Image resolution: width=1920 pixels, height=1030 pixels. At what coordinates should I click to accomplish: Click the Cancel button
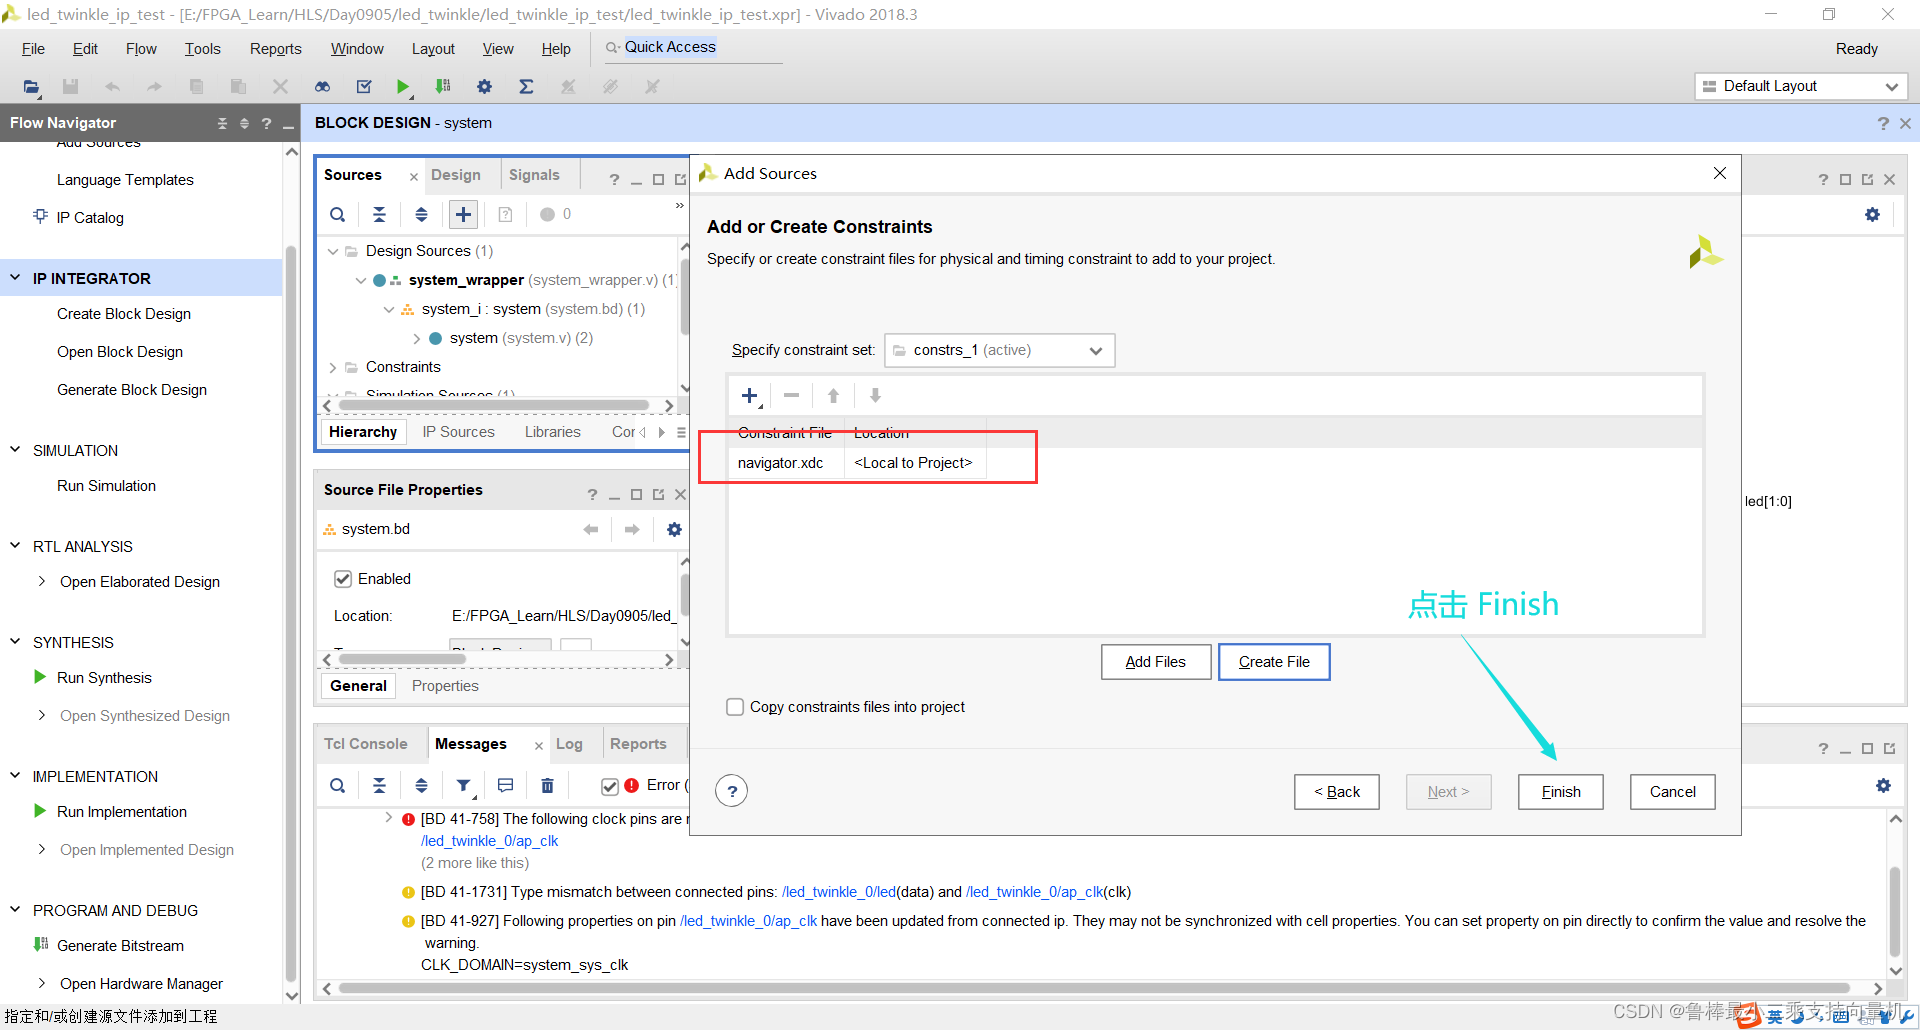(x=1672, y=792)
